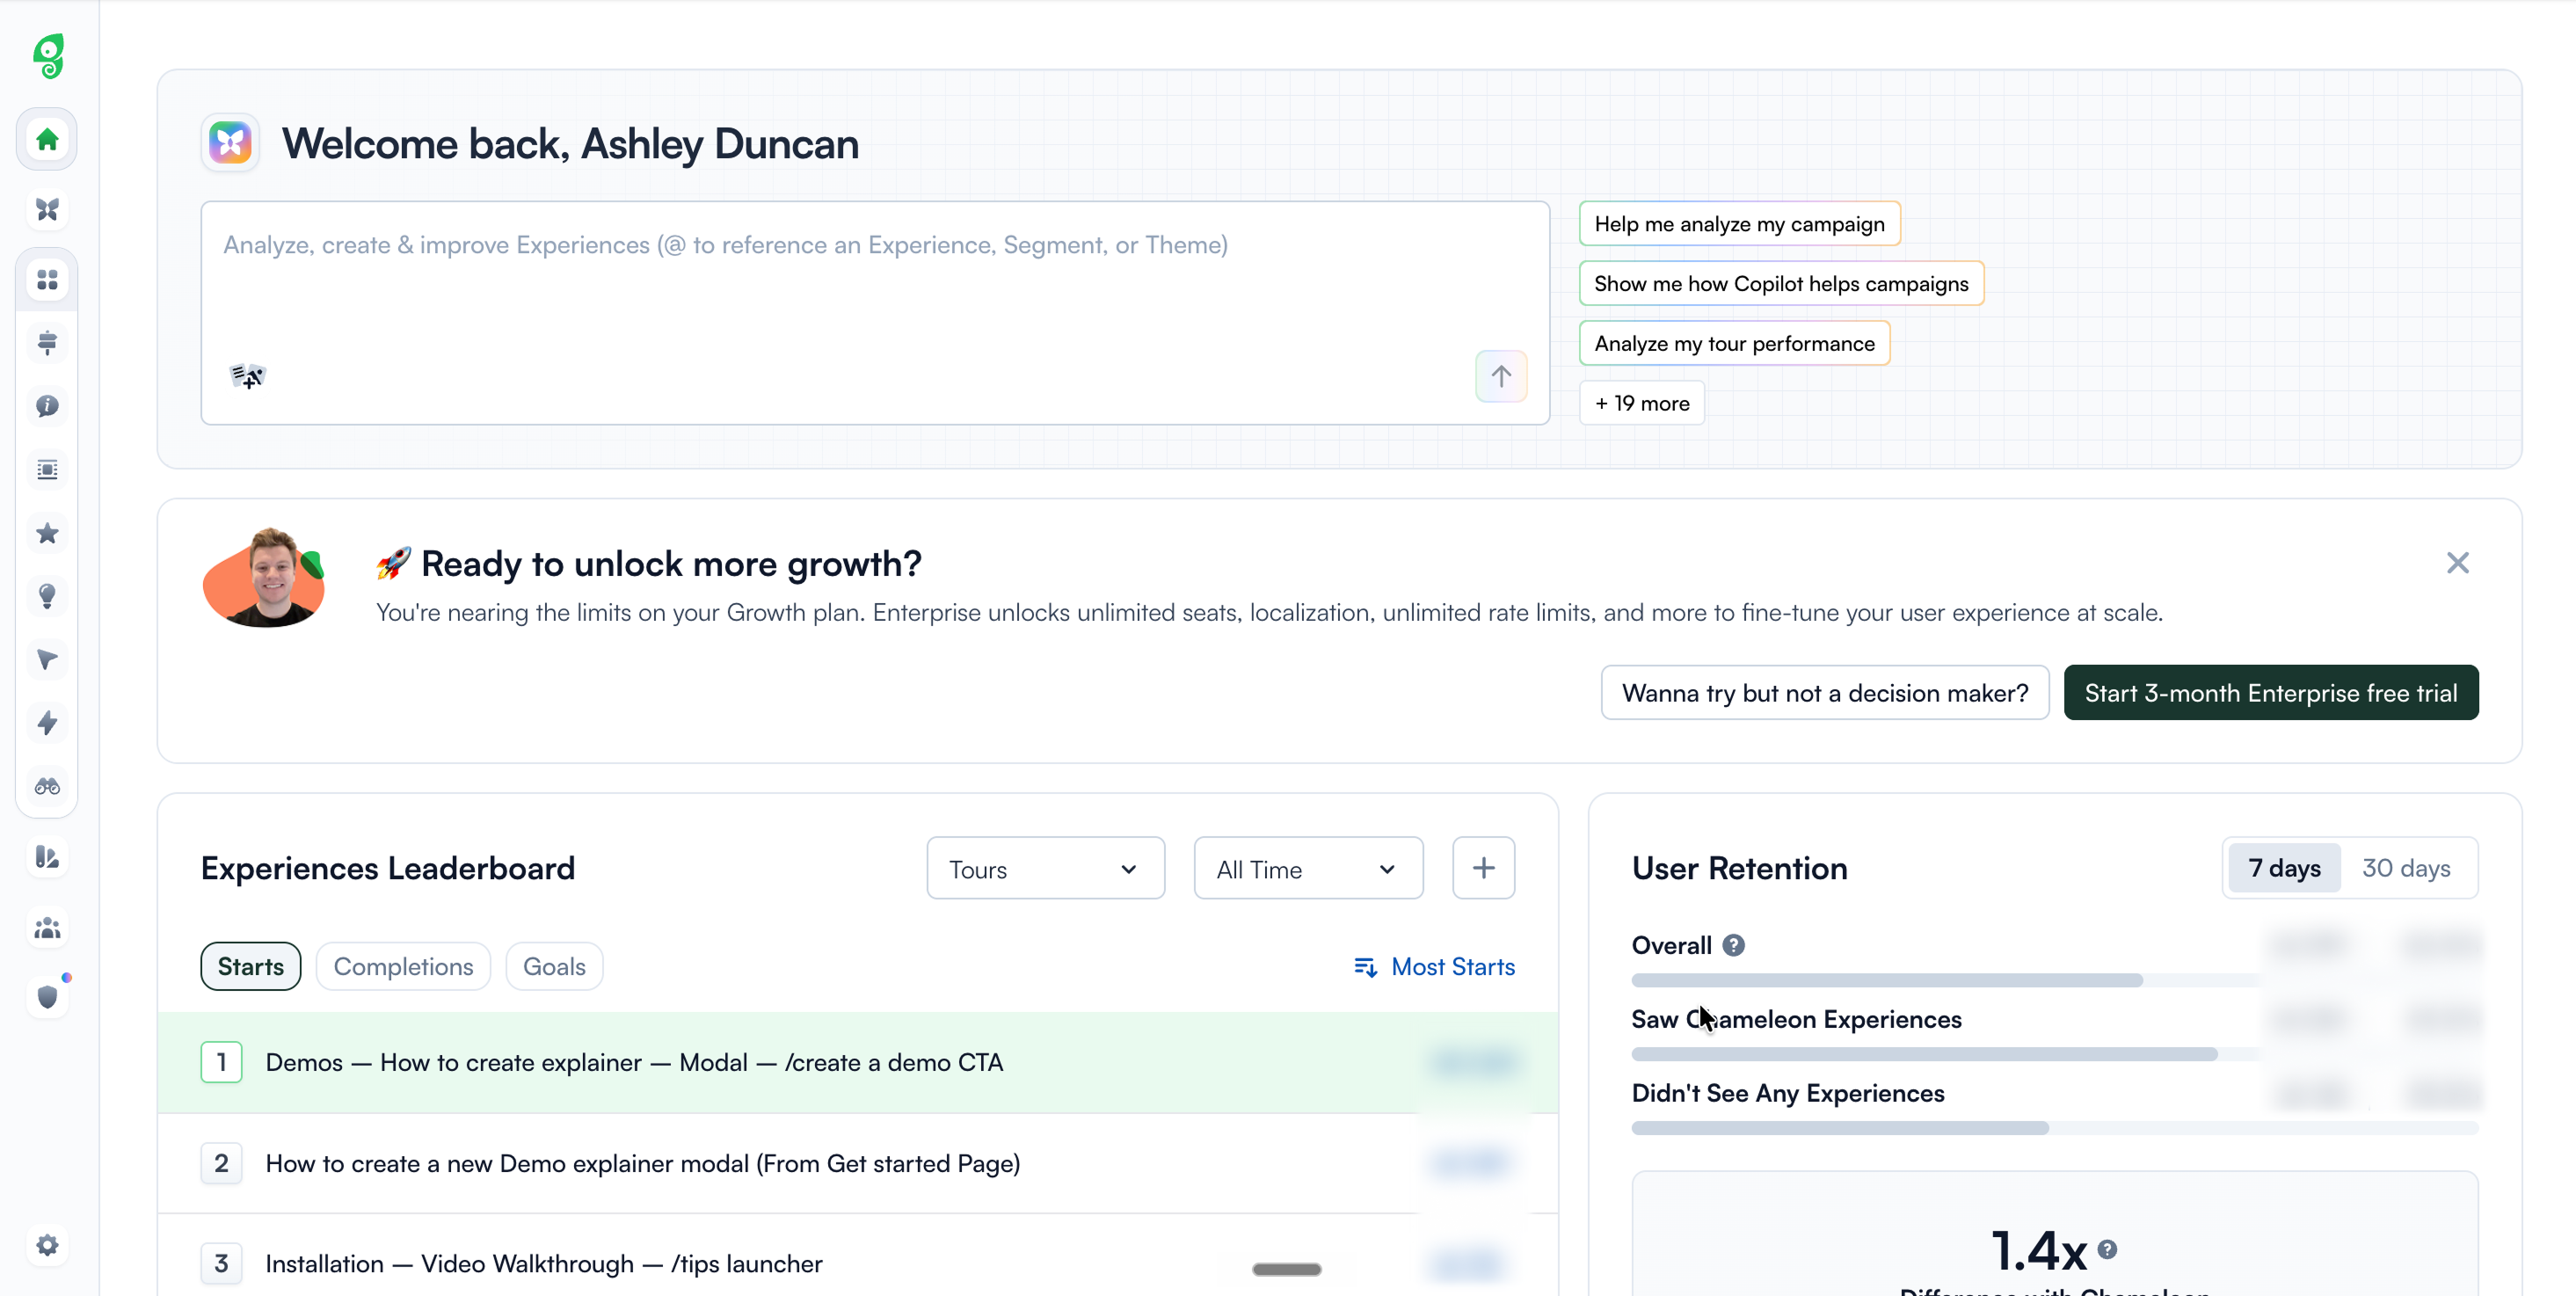This screenshot has width=2576, height=1296.
Task: Click Show me how Copilot helps campaigns
Action: (x=1781, y=284)
